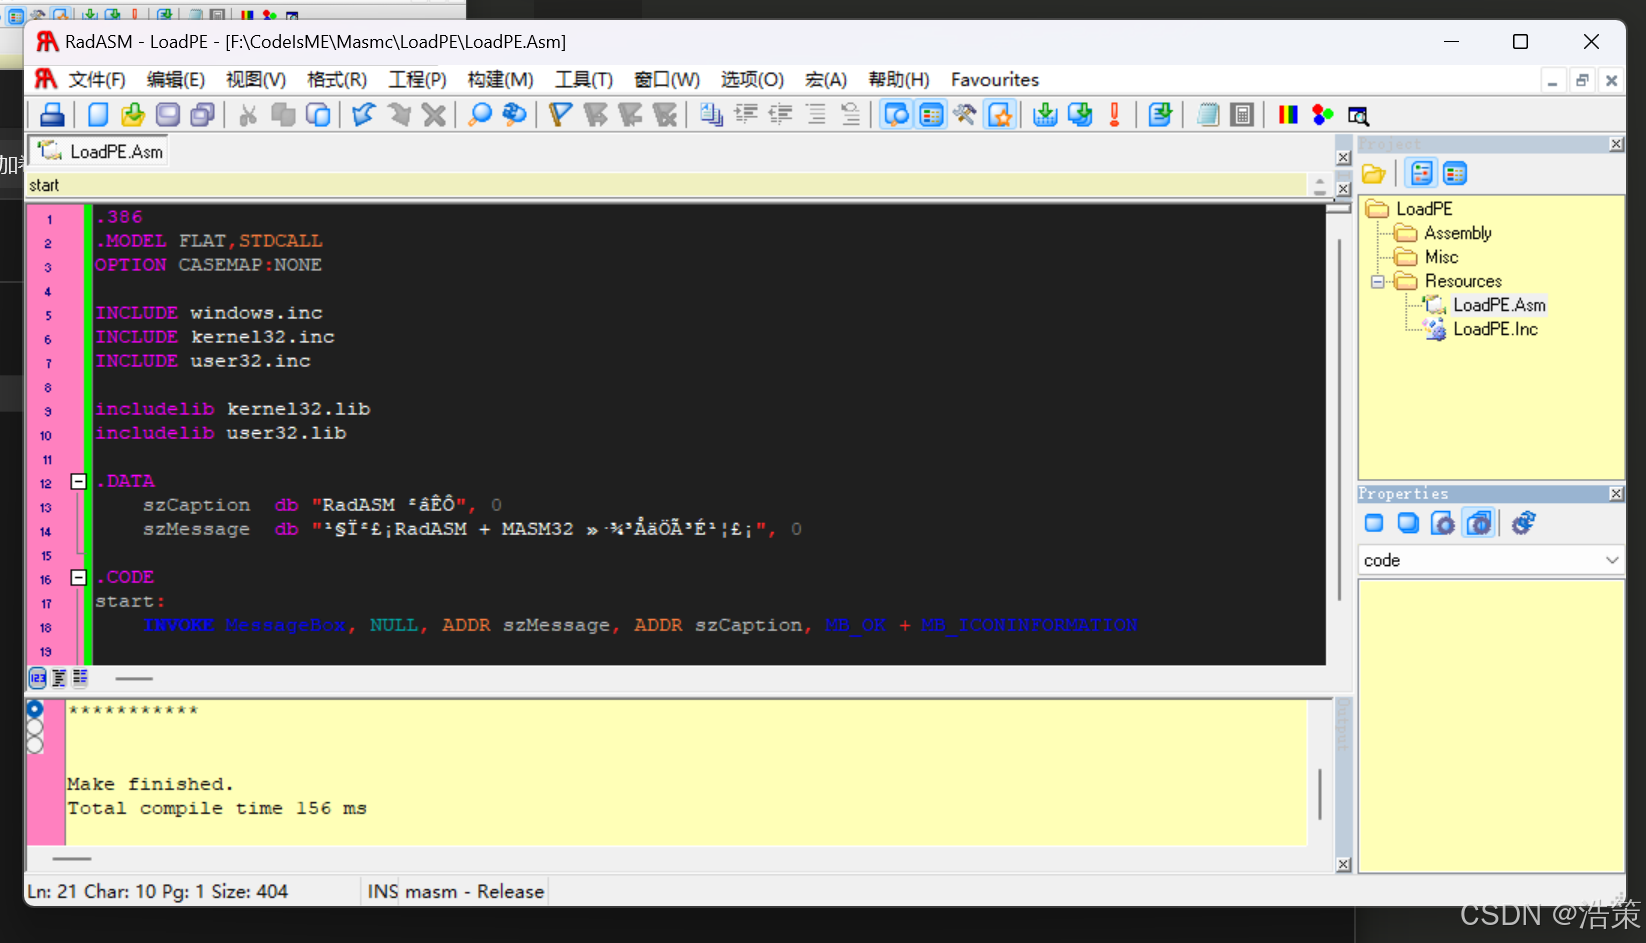1646x943 pixels.
Task: Open the 工程(P) menu
Action: pyautogui.click(x=417, y=80)
